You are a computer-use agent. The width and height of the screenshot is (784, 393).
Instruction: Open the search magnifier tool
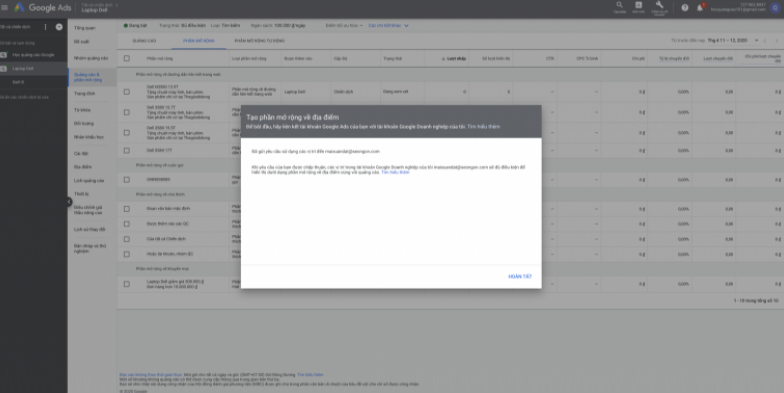tap(620, 6)
